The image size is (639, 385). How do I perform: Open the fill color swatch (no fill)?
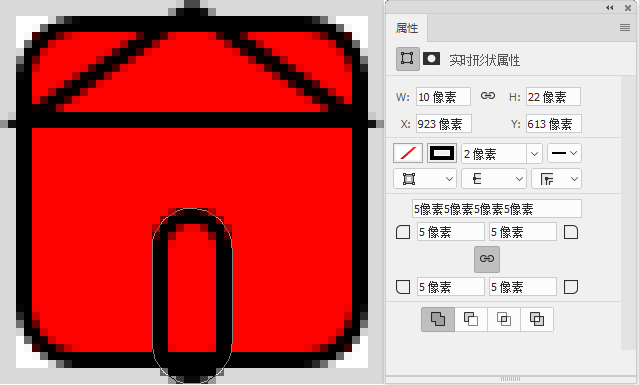[408, 153]
